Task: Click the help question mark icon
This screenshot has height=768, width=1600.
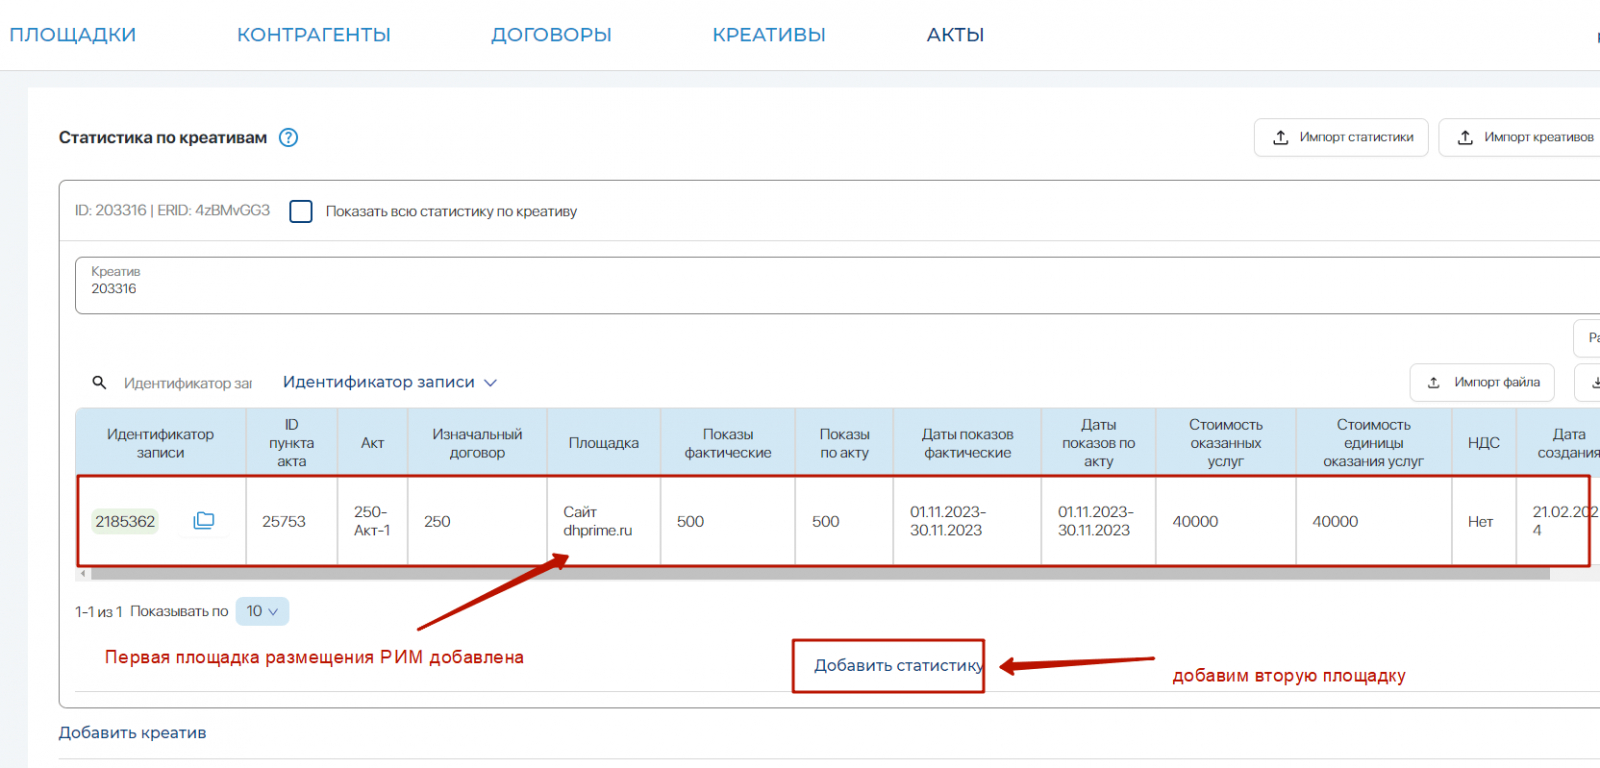Action: coord(288,138)
